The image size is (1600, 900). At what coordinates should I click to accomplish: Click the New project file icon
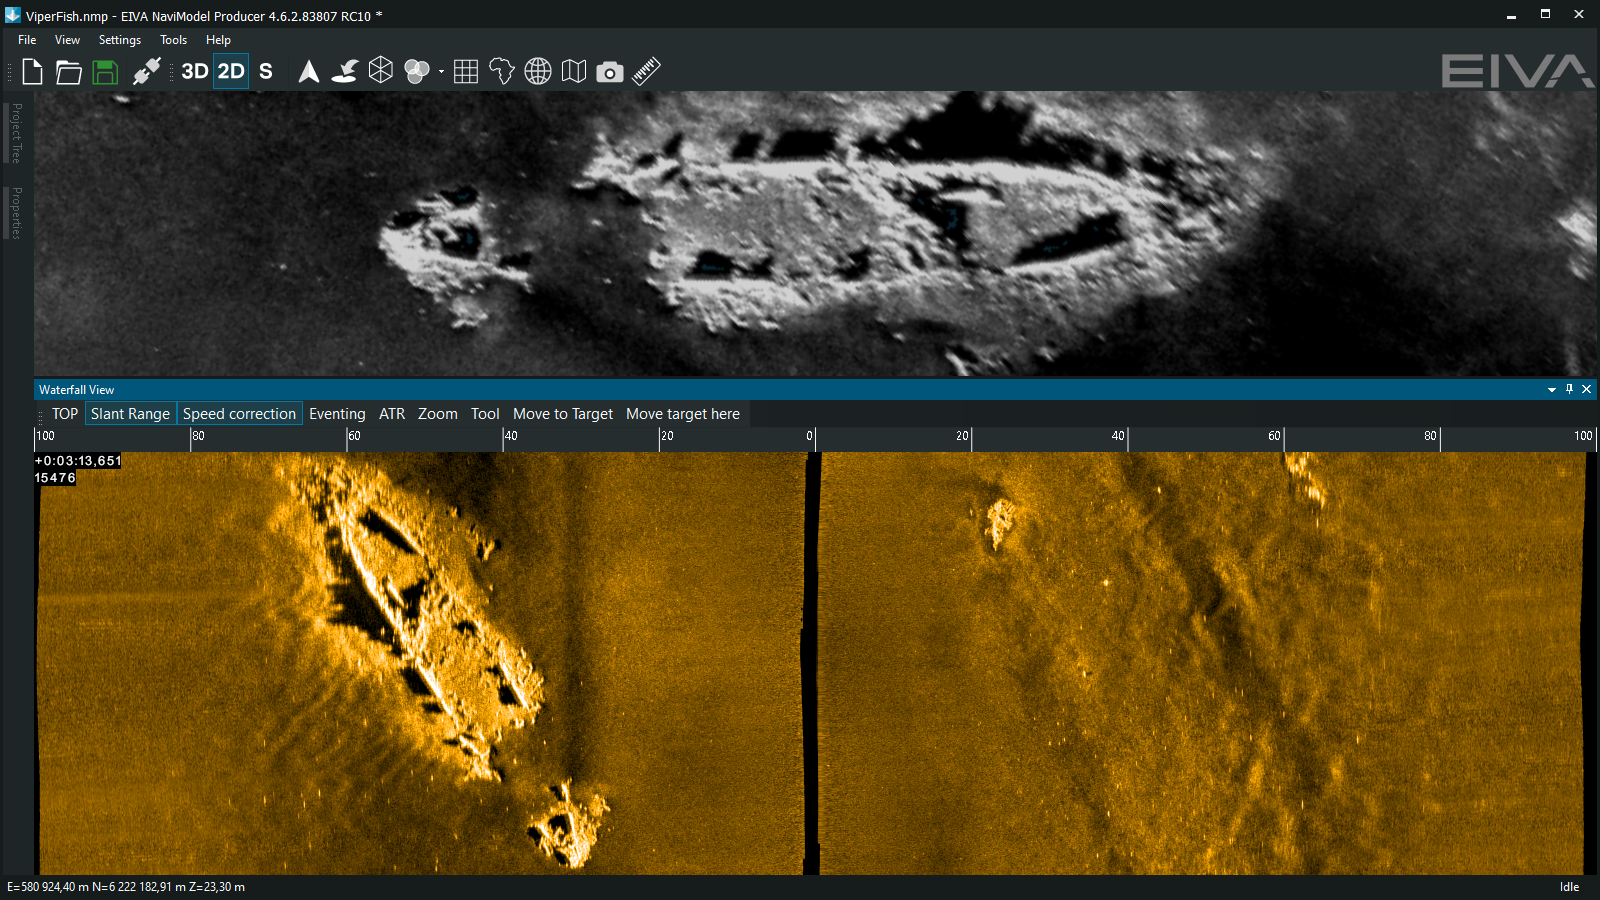pos(32,72)
